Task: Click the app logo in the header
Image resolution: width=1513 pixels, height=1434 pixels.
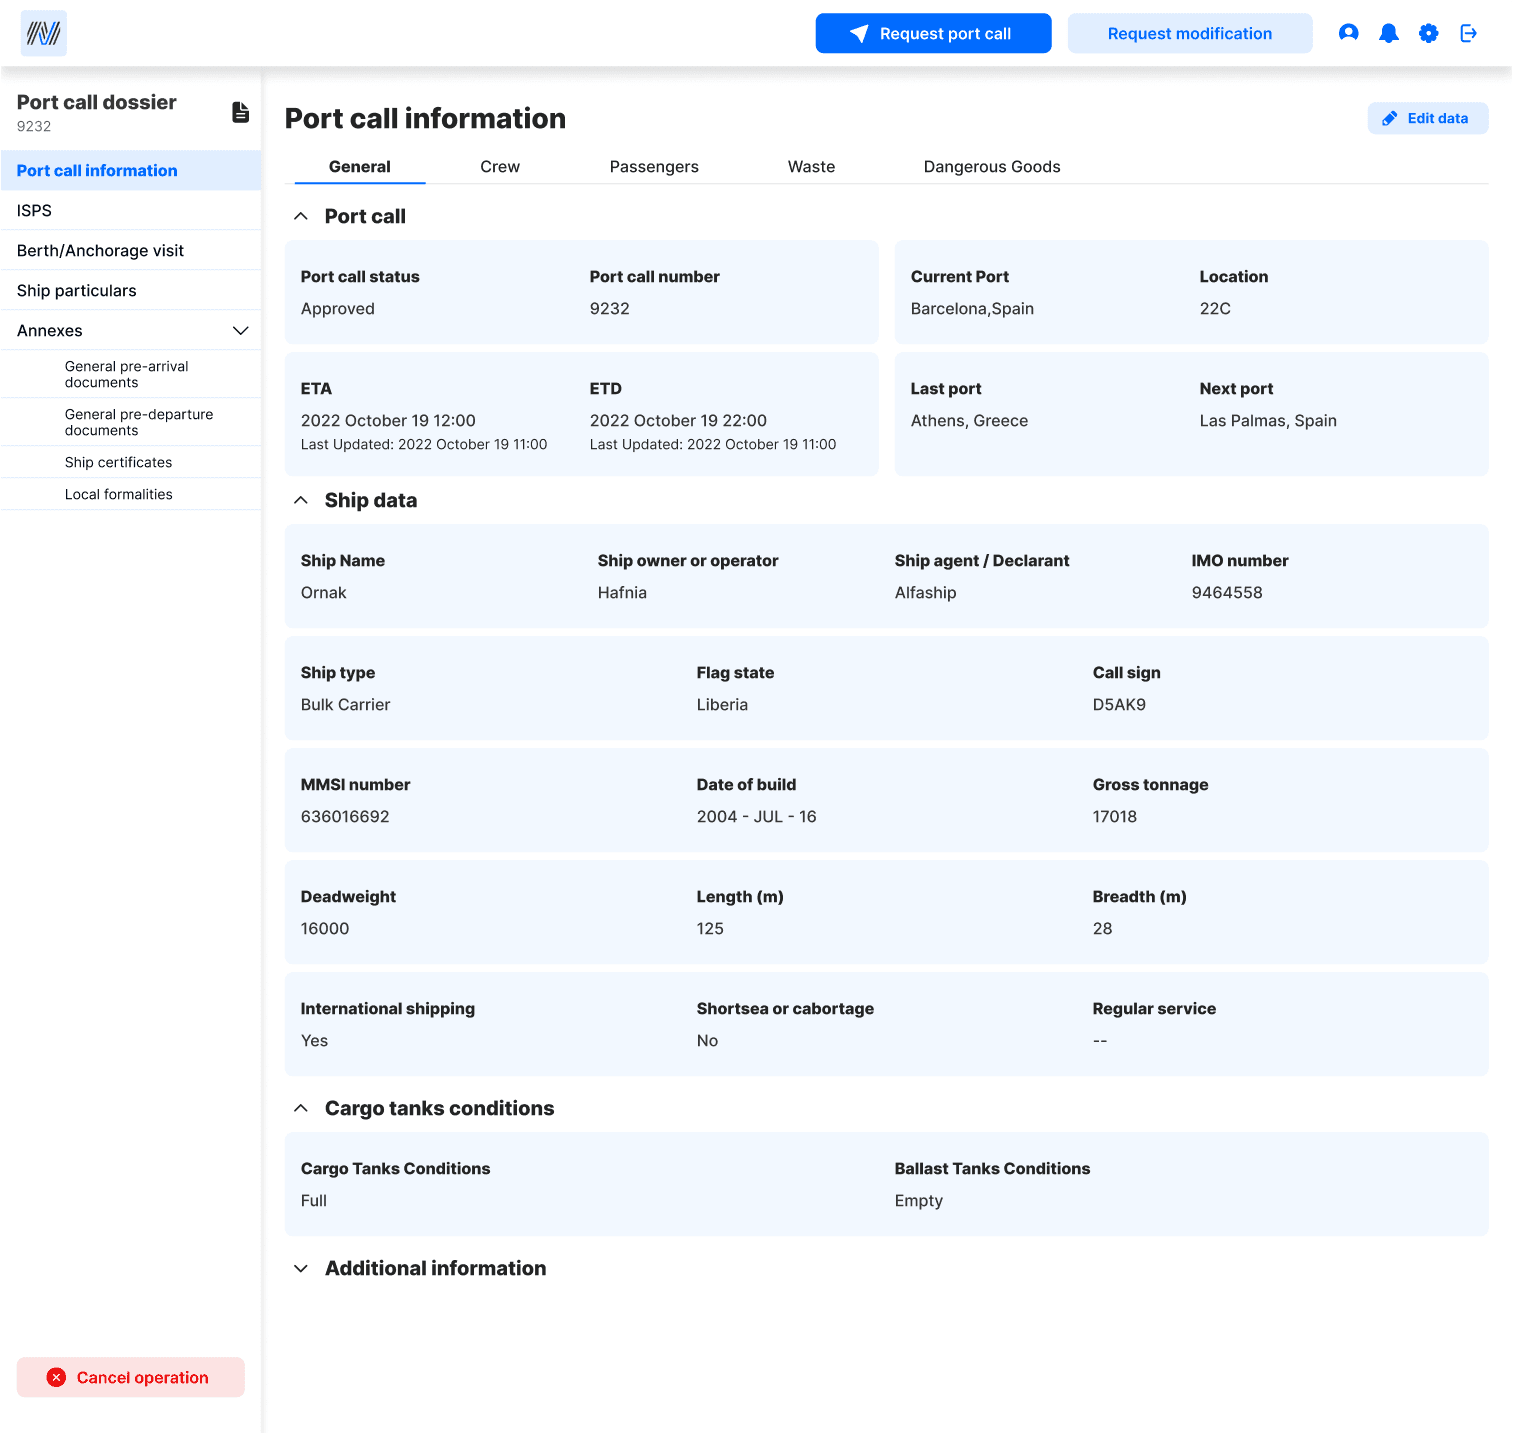Action: coord(44,33)
